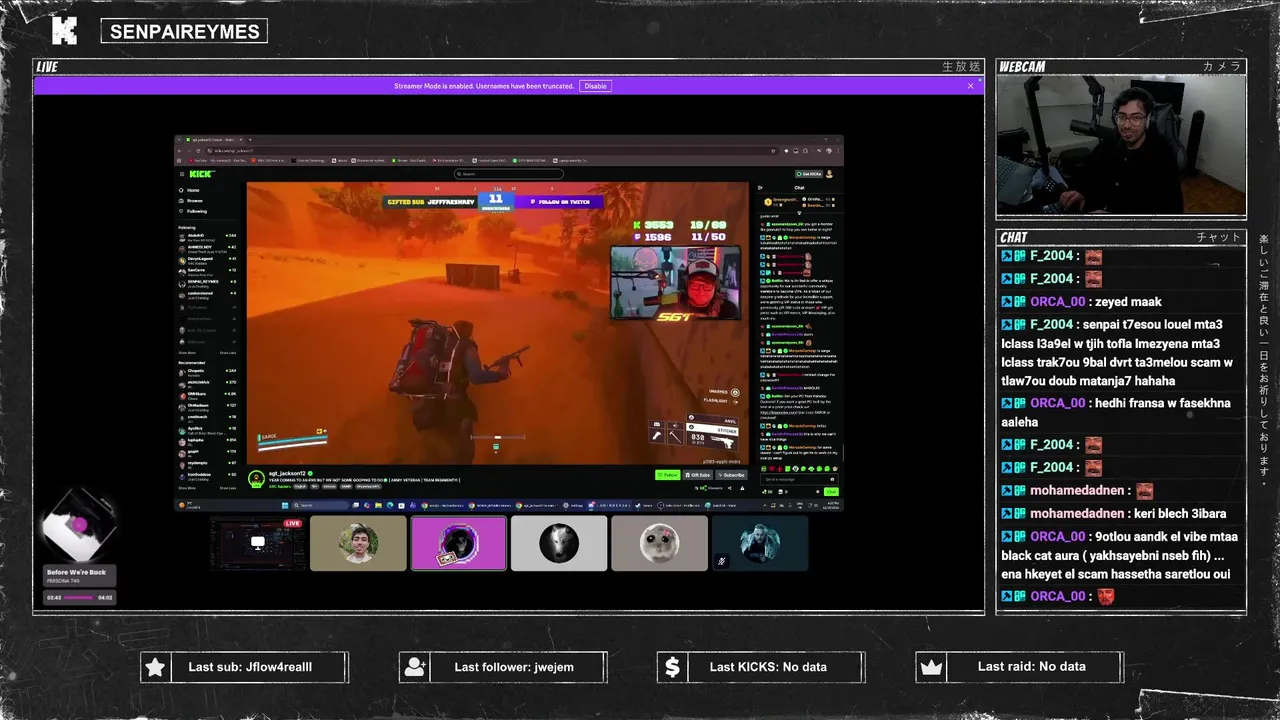
Task: Open OhMadison in Recommended list
Action: point(208,407)
